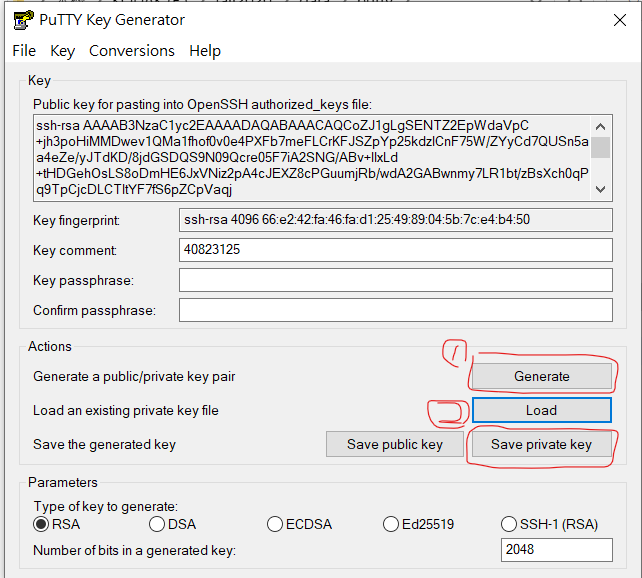
Task: Click 'Number of bits in a generated key:' label
Action: (x=134, y=551)
